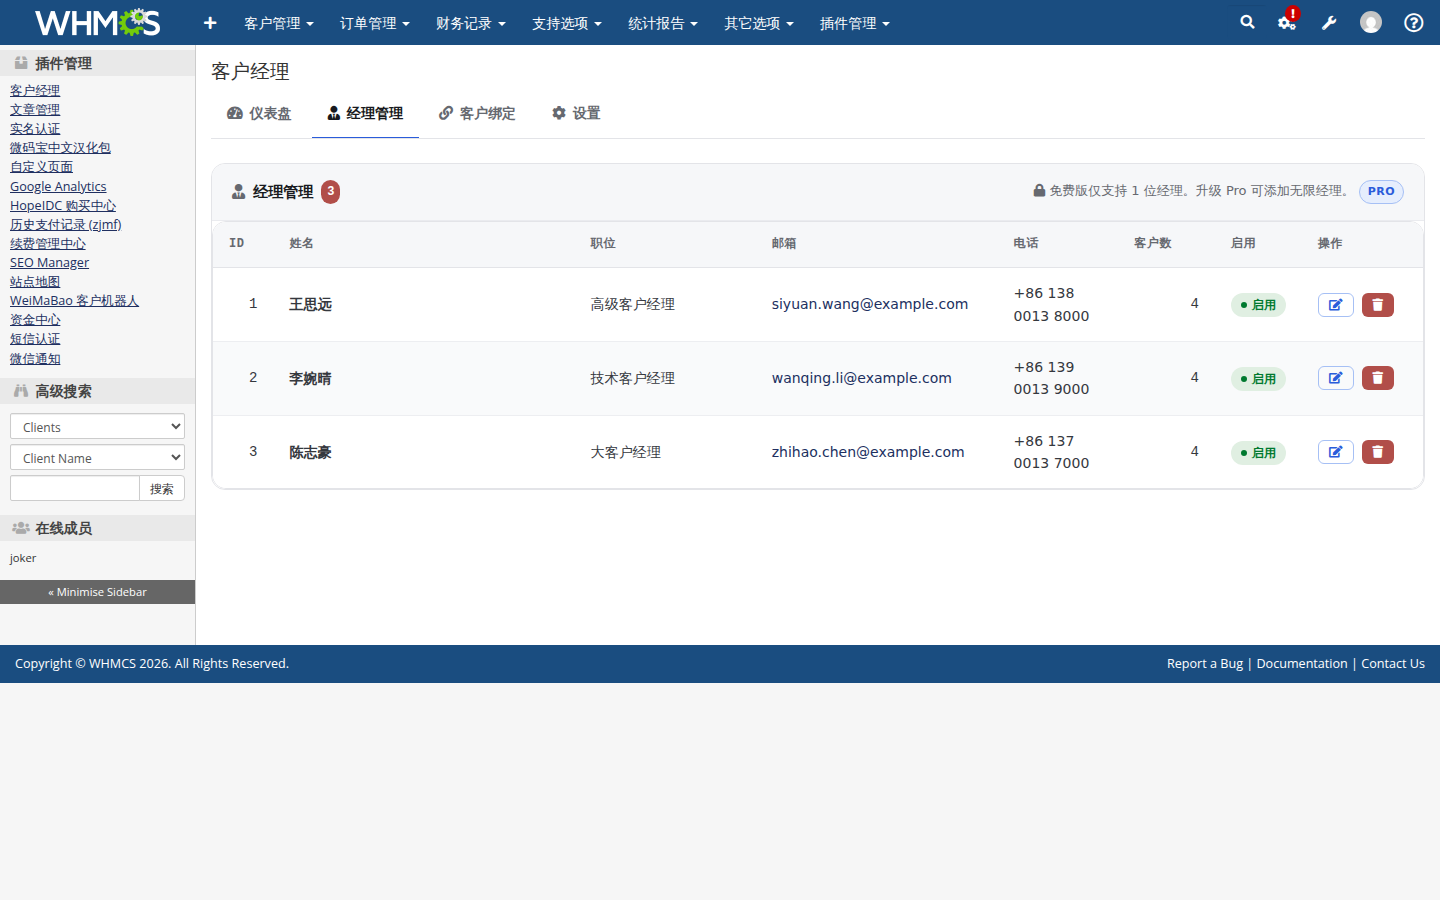
Task: Click email zhihao.chen@example.com
Action: pyautogui.click(x=868, y=452)
